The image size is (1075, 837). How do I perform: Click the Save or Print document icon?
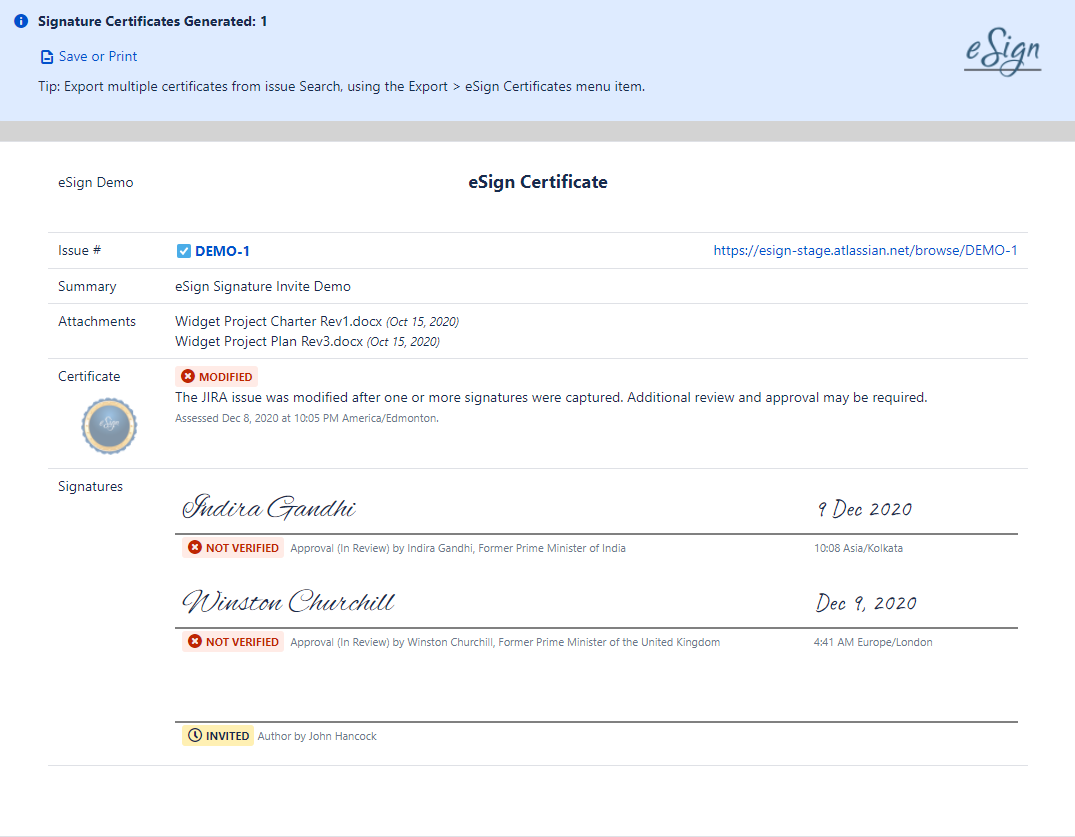pyautogui.click(x=46, y=57)
